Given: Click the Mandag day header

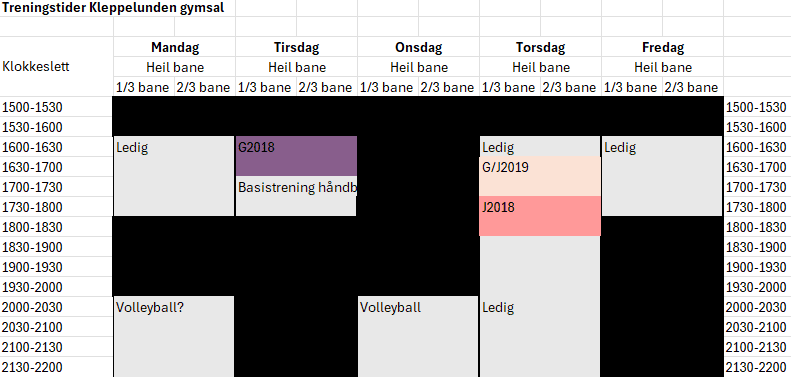Looking at the screenshot, I should (175, 47).
